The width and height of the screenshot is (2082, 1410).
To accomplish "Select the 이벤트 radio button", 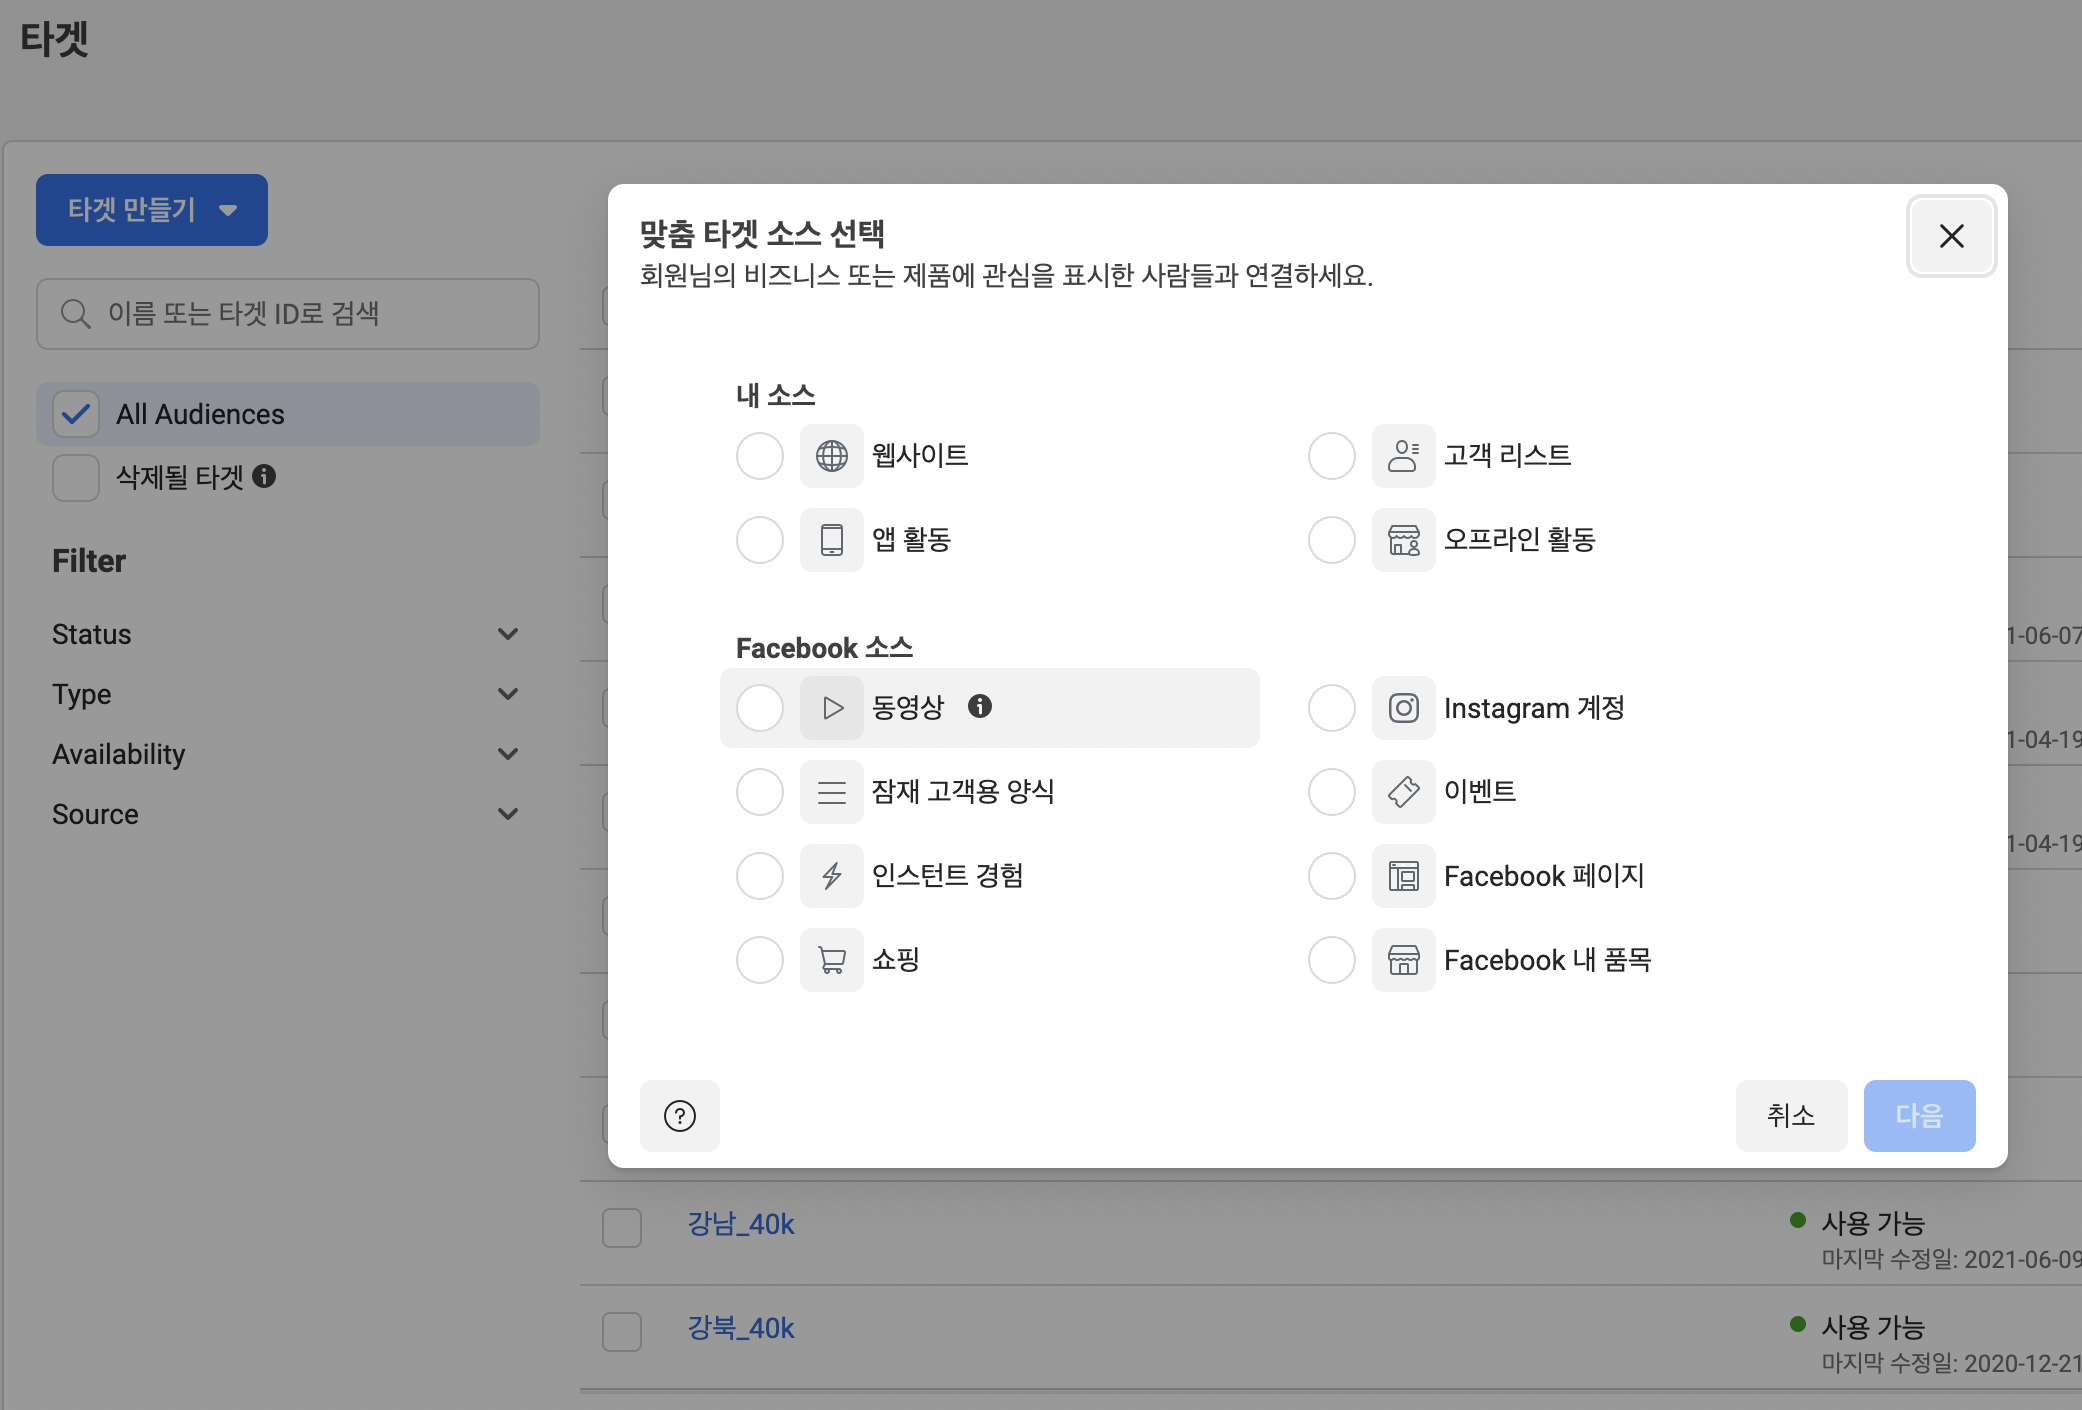I will [1332, 792].
